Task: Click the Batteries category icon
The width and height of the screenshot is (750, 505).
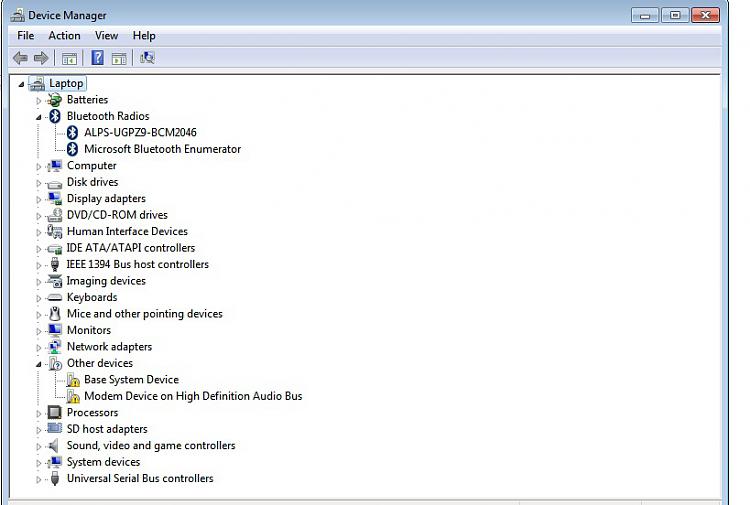Action: [55, 100]
